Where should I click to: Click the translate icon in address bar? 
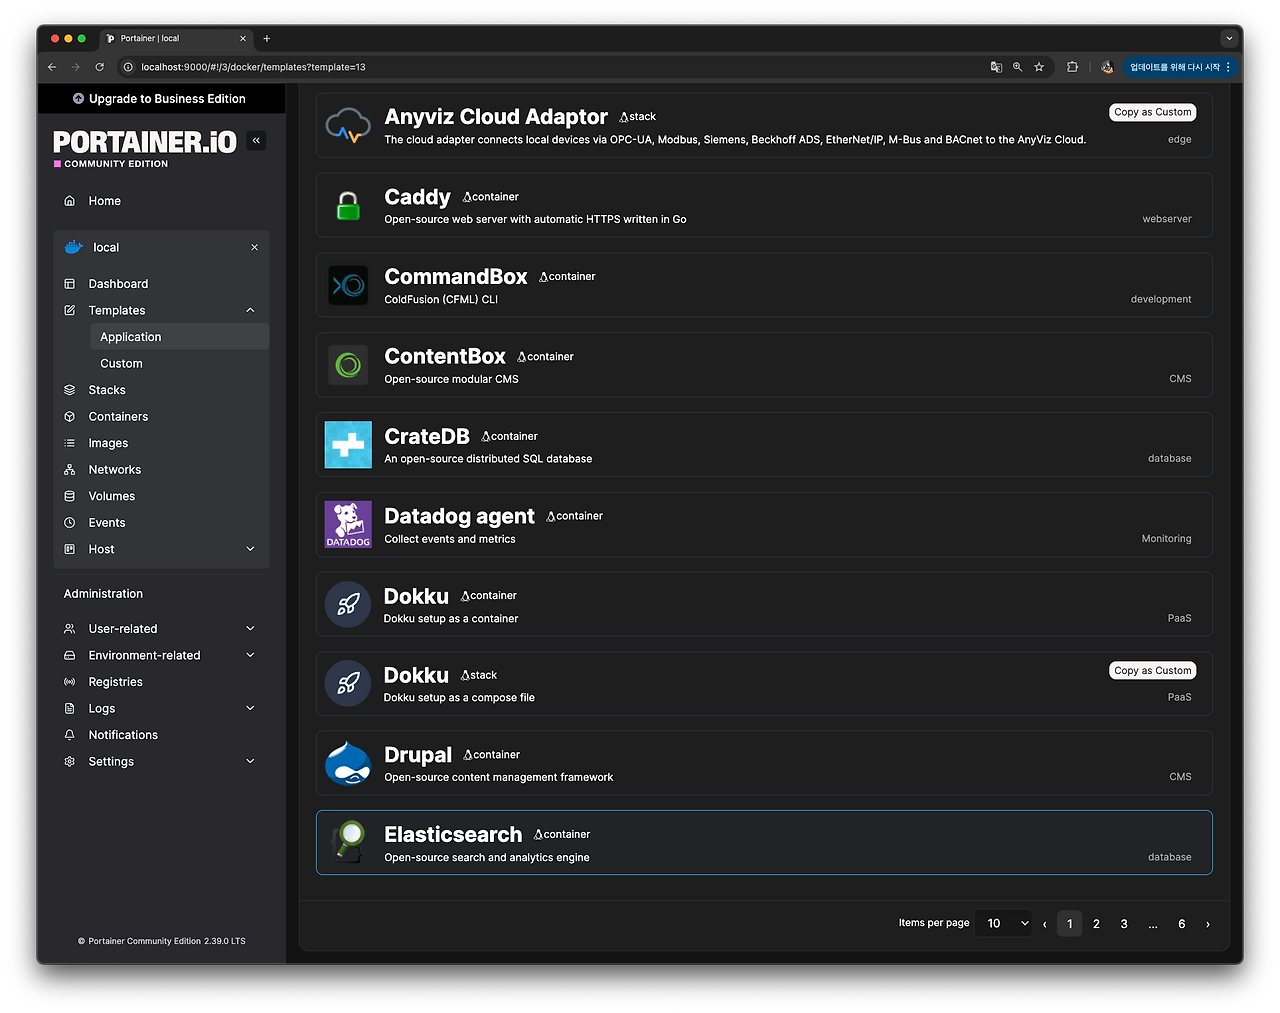coord(996,67)
